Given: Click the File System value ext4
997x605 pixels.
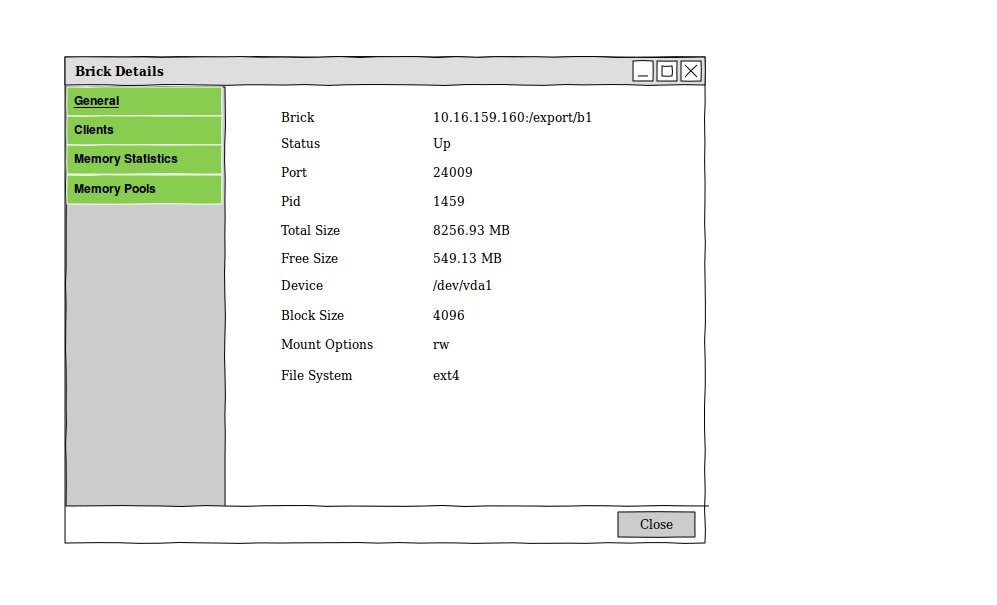Looking at the screenshot, I should [x=446, y=375].
